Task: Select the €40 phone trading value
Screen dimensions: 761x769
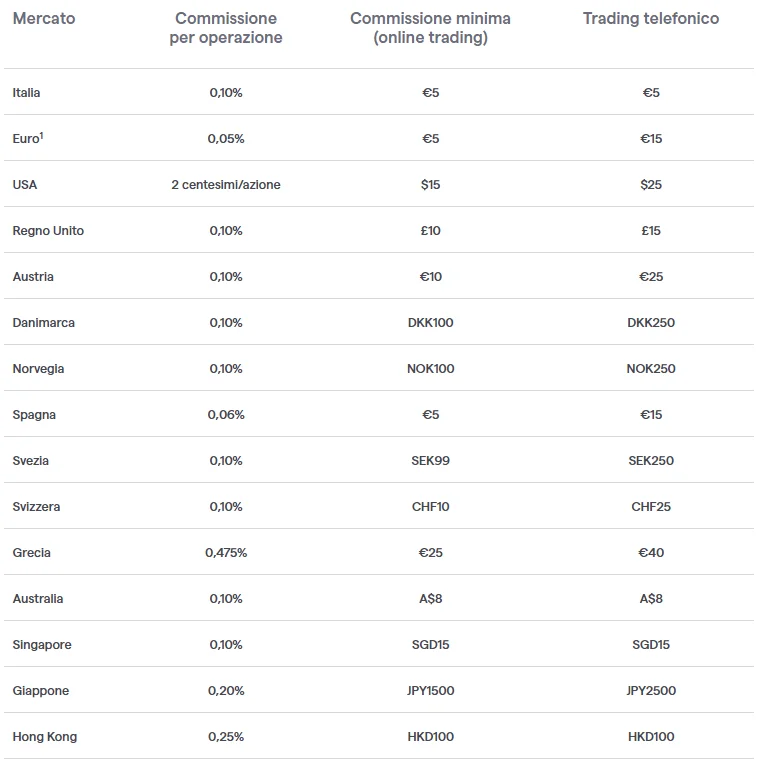Action: [651, 553]
